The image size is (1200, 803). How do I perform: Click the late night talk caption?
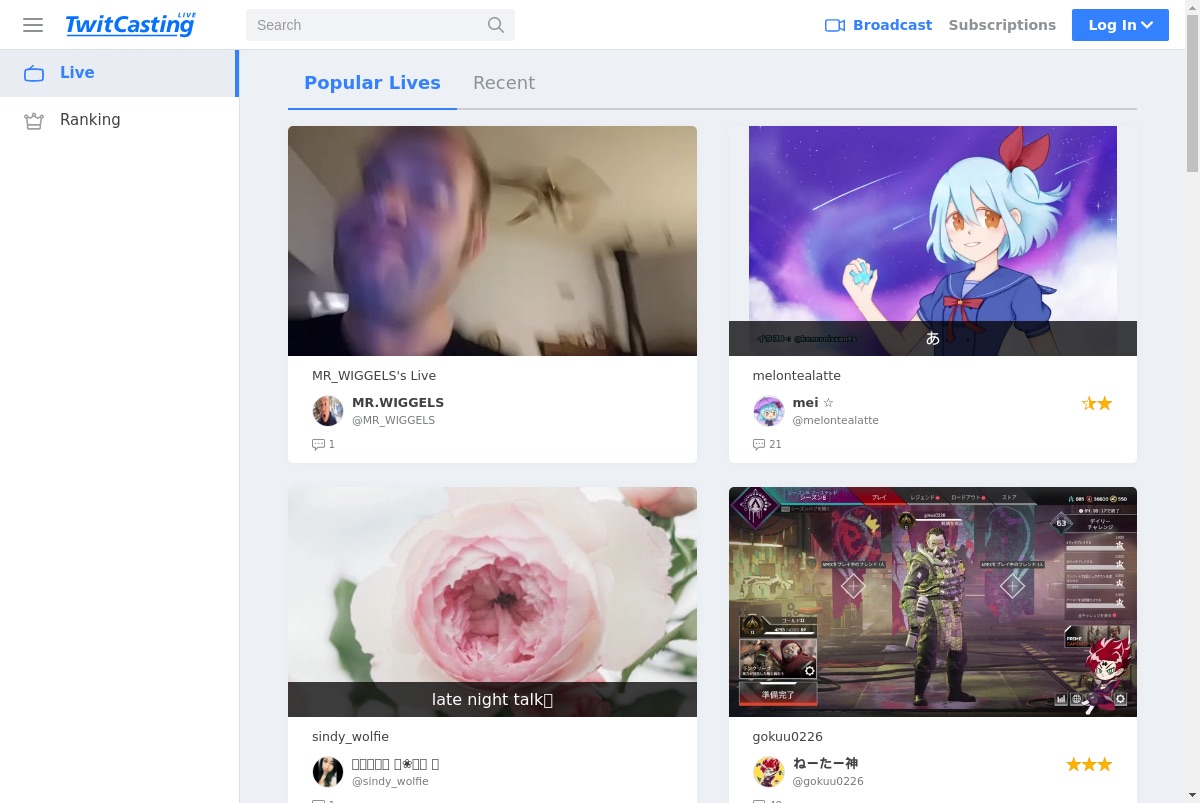492,700
